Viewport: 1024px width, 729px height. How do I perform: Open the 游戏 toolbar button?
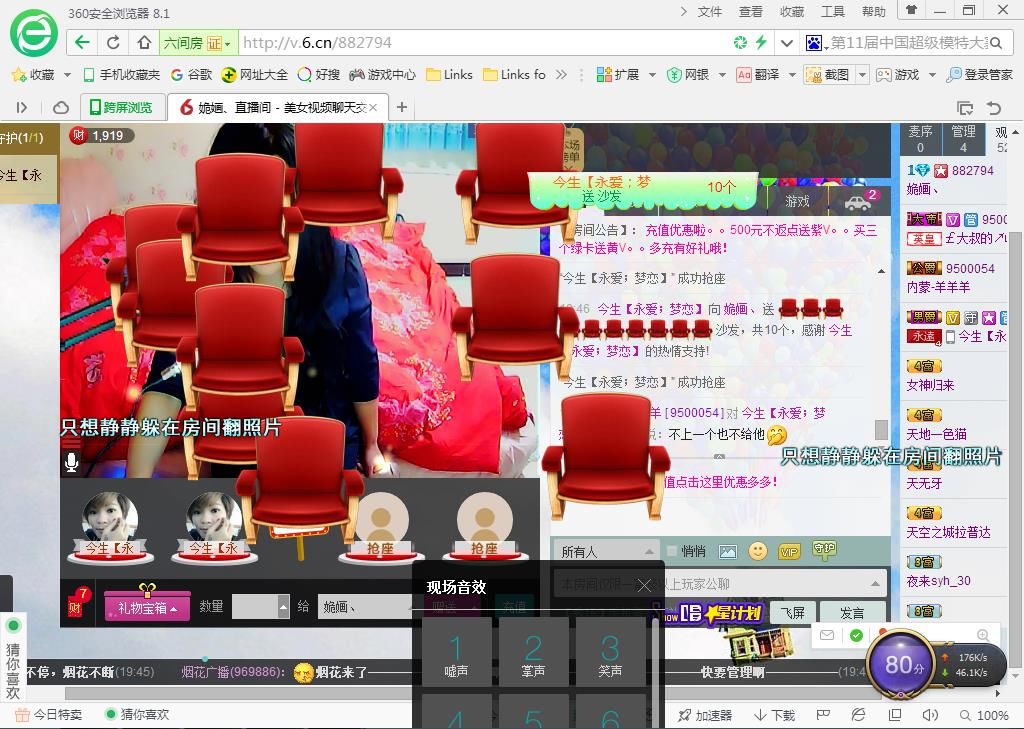[897, 74]
